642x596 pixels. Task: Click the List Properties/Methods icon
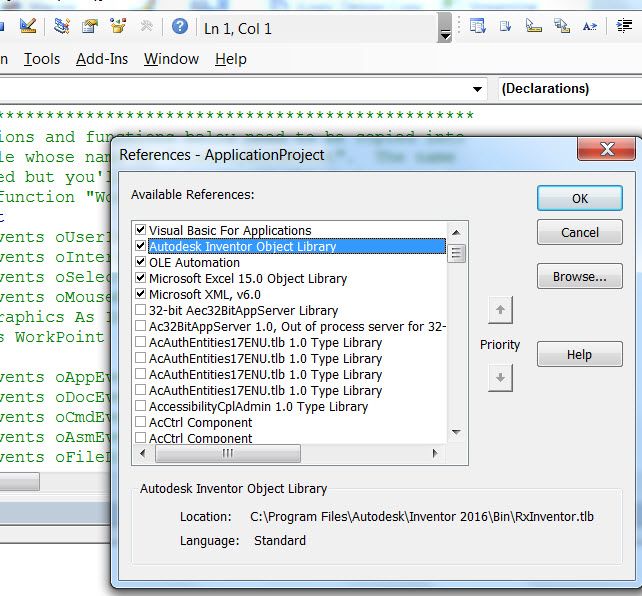click(x=477, y=27)
